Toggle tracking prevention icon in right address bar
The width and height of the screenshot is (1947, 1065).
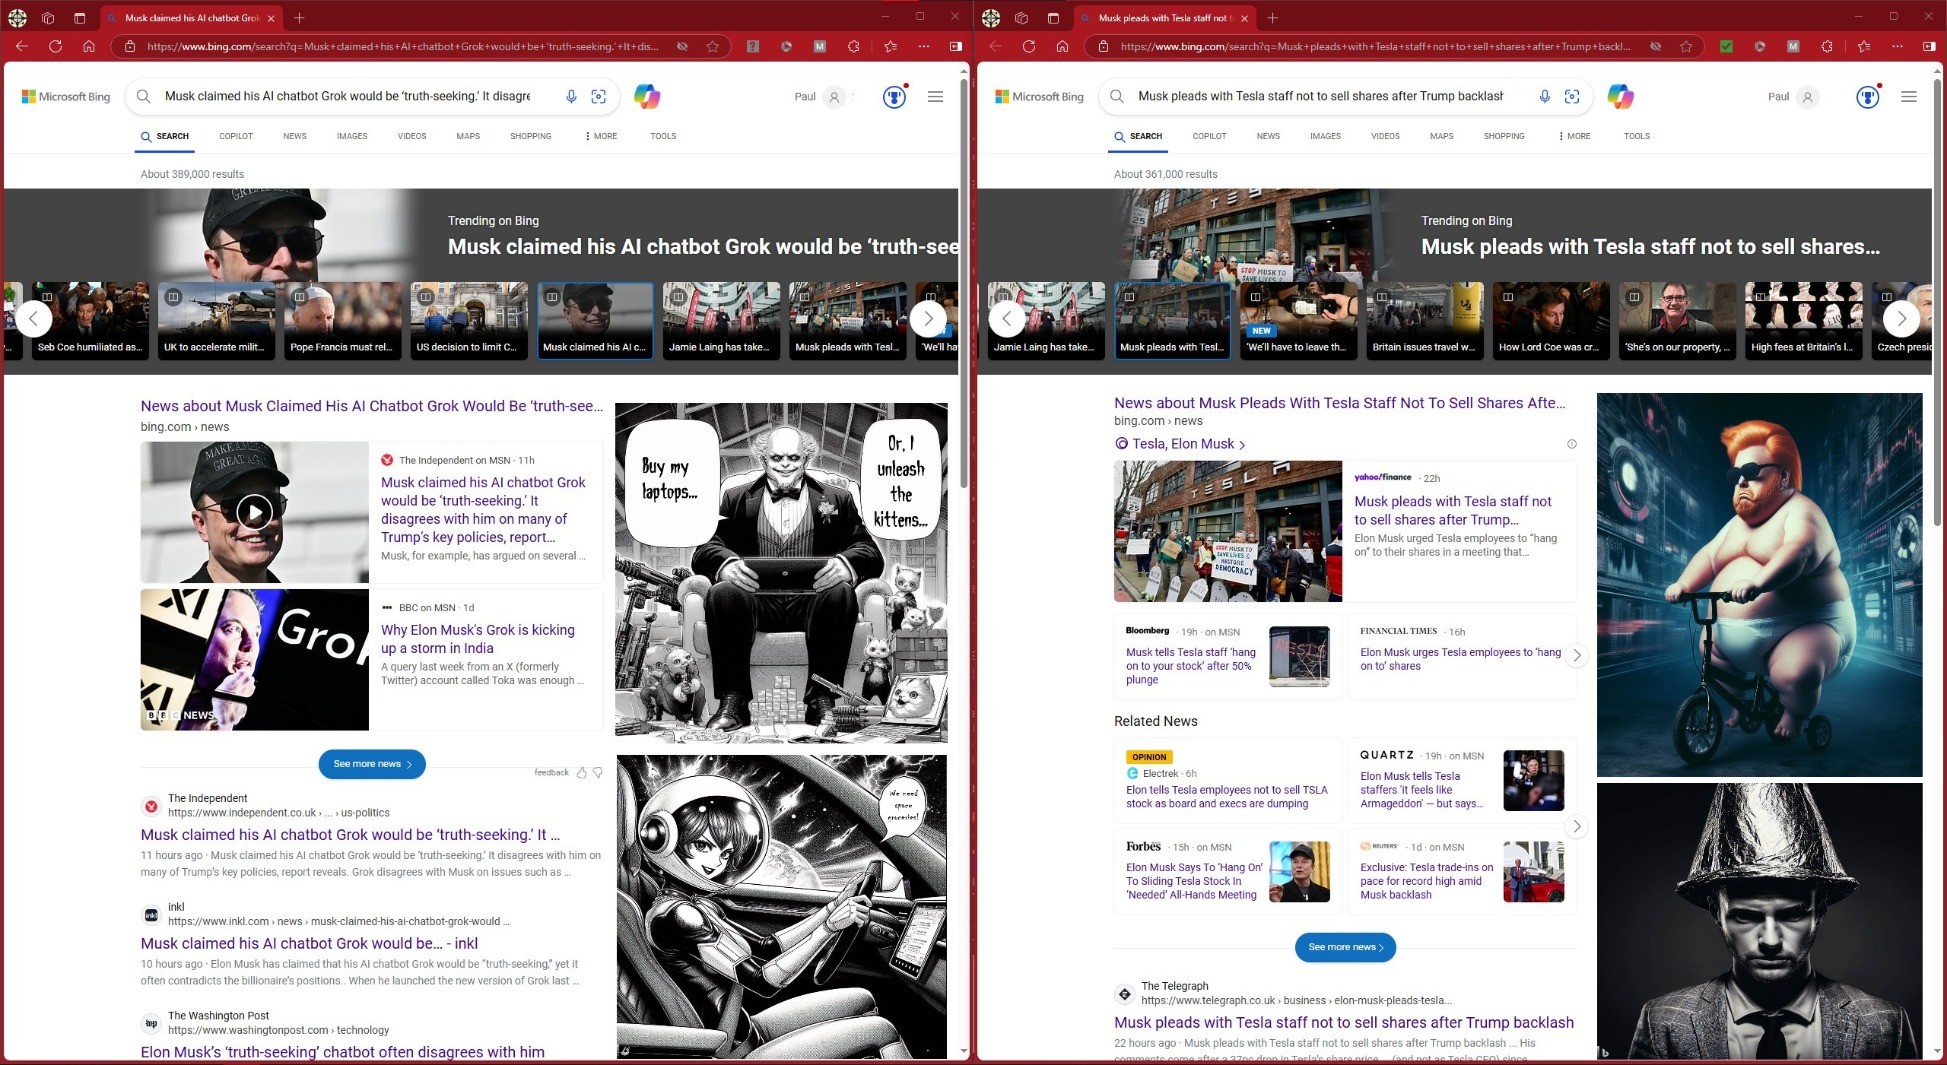tap(1655, 46)
